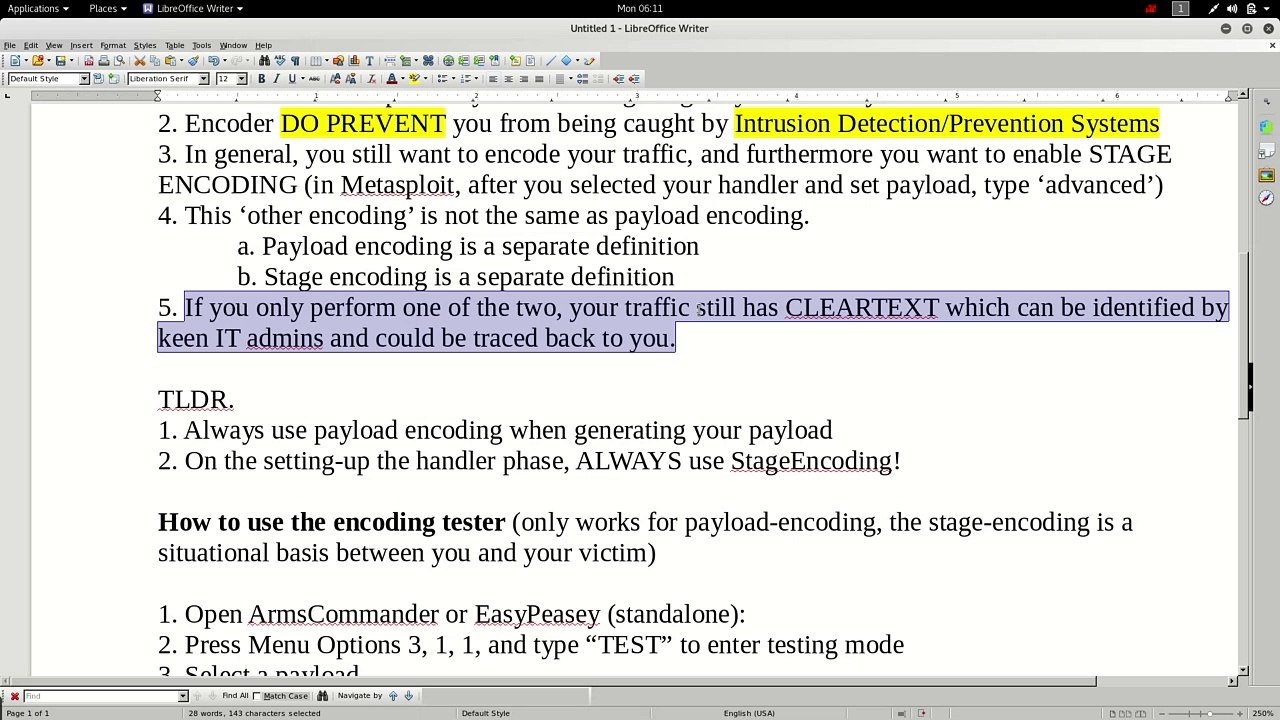This screenshot has height=720, width=1280.
Task: Select the Insert Line tool
Action: [551, 61]
